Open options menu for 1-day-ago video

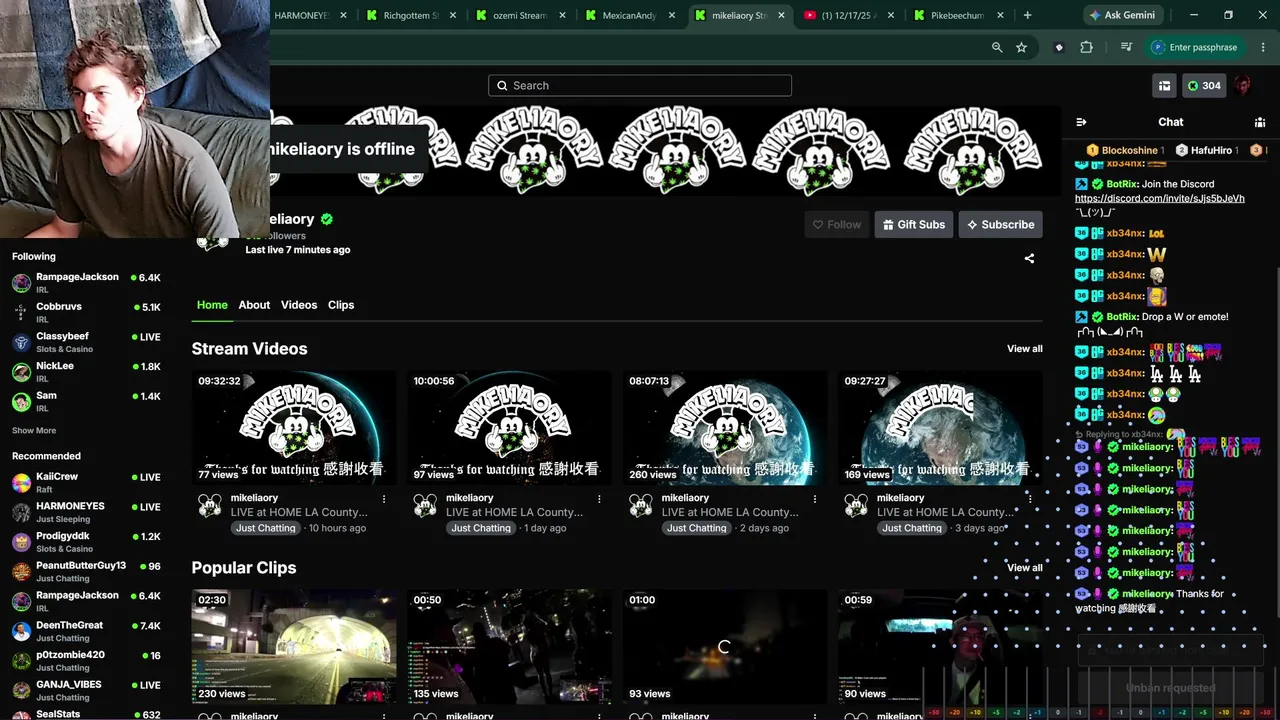599,498
